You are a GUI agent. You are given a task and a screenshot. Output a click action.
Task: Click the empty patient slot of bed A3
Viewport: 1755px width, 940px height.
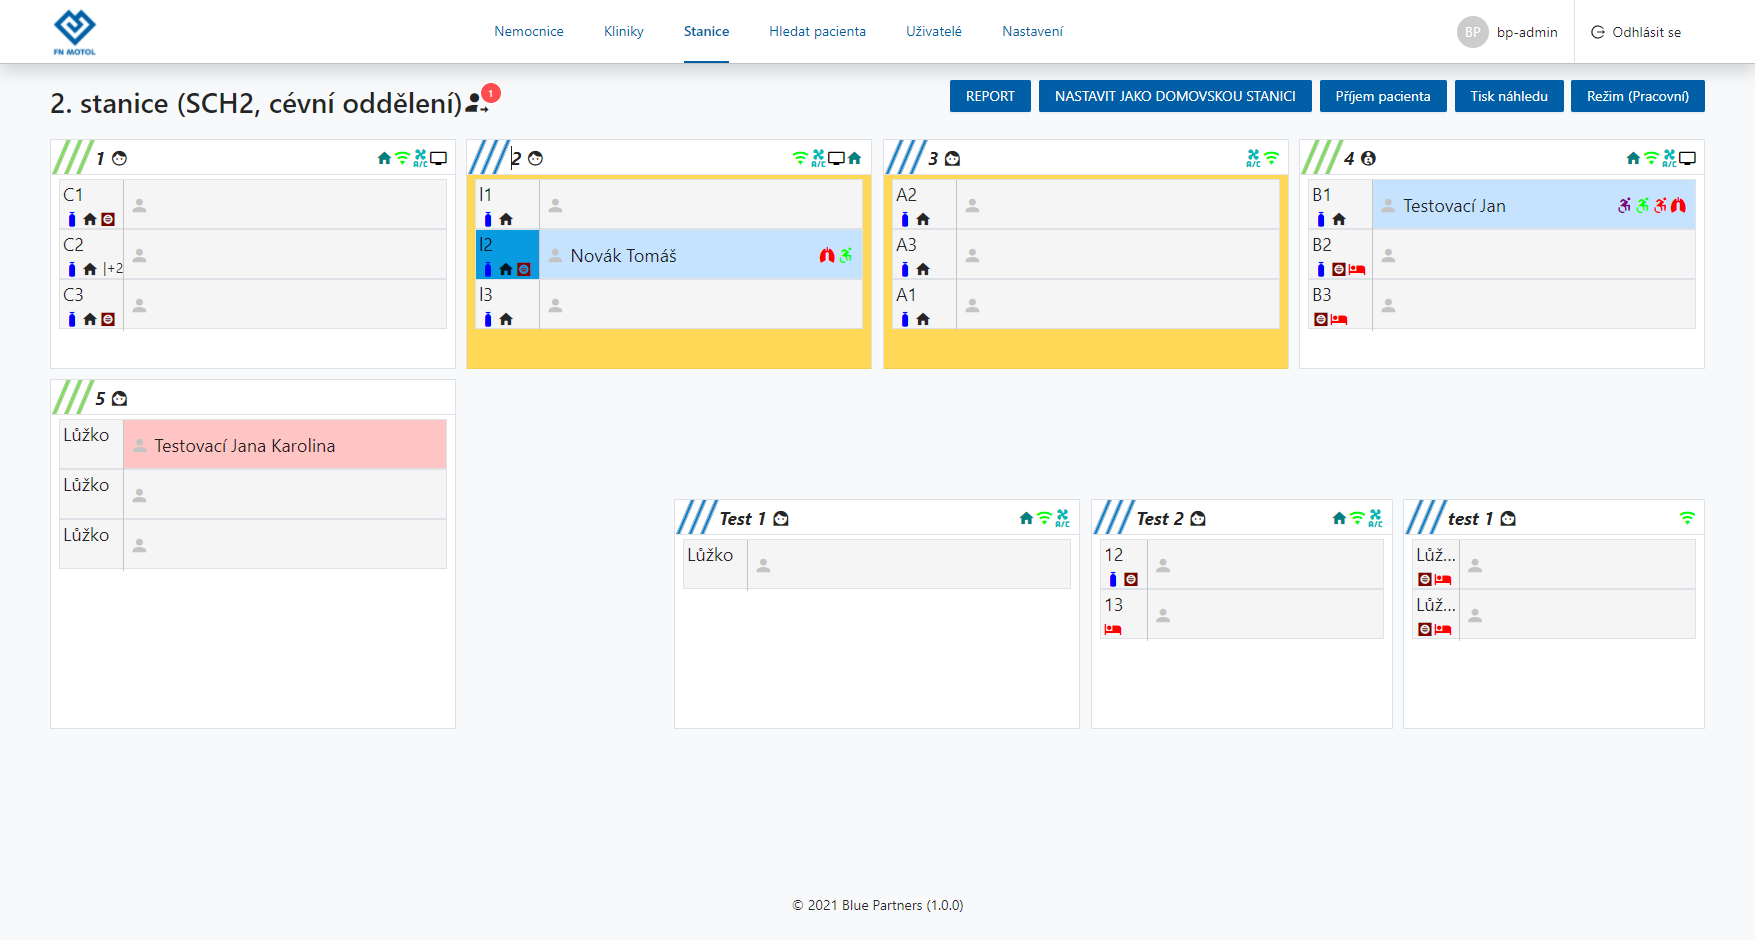click(x=1117, y=255)
